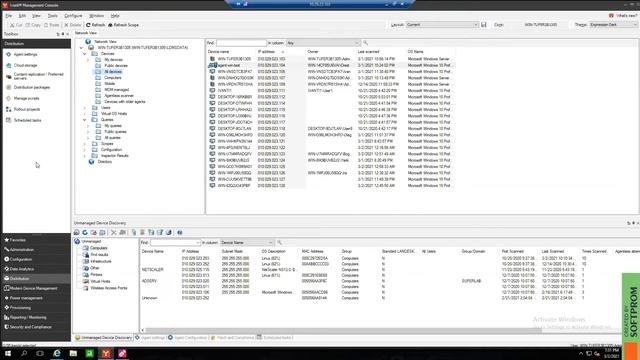Switch to the Patch and Compliance tab
This screenshot has width=640, height=360.
[232, 338]
